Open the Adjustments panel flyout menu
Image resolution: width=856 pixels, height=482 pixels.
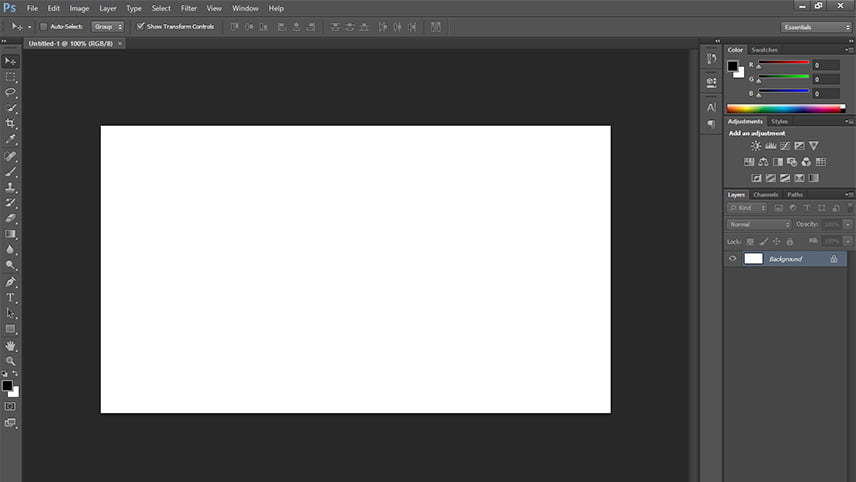849,122
